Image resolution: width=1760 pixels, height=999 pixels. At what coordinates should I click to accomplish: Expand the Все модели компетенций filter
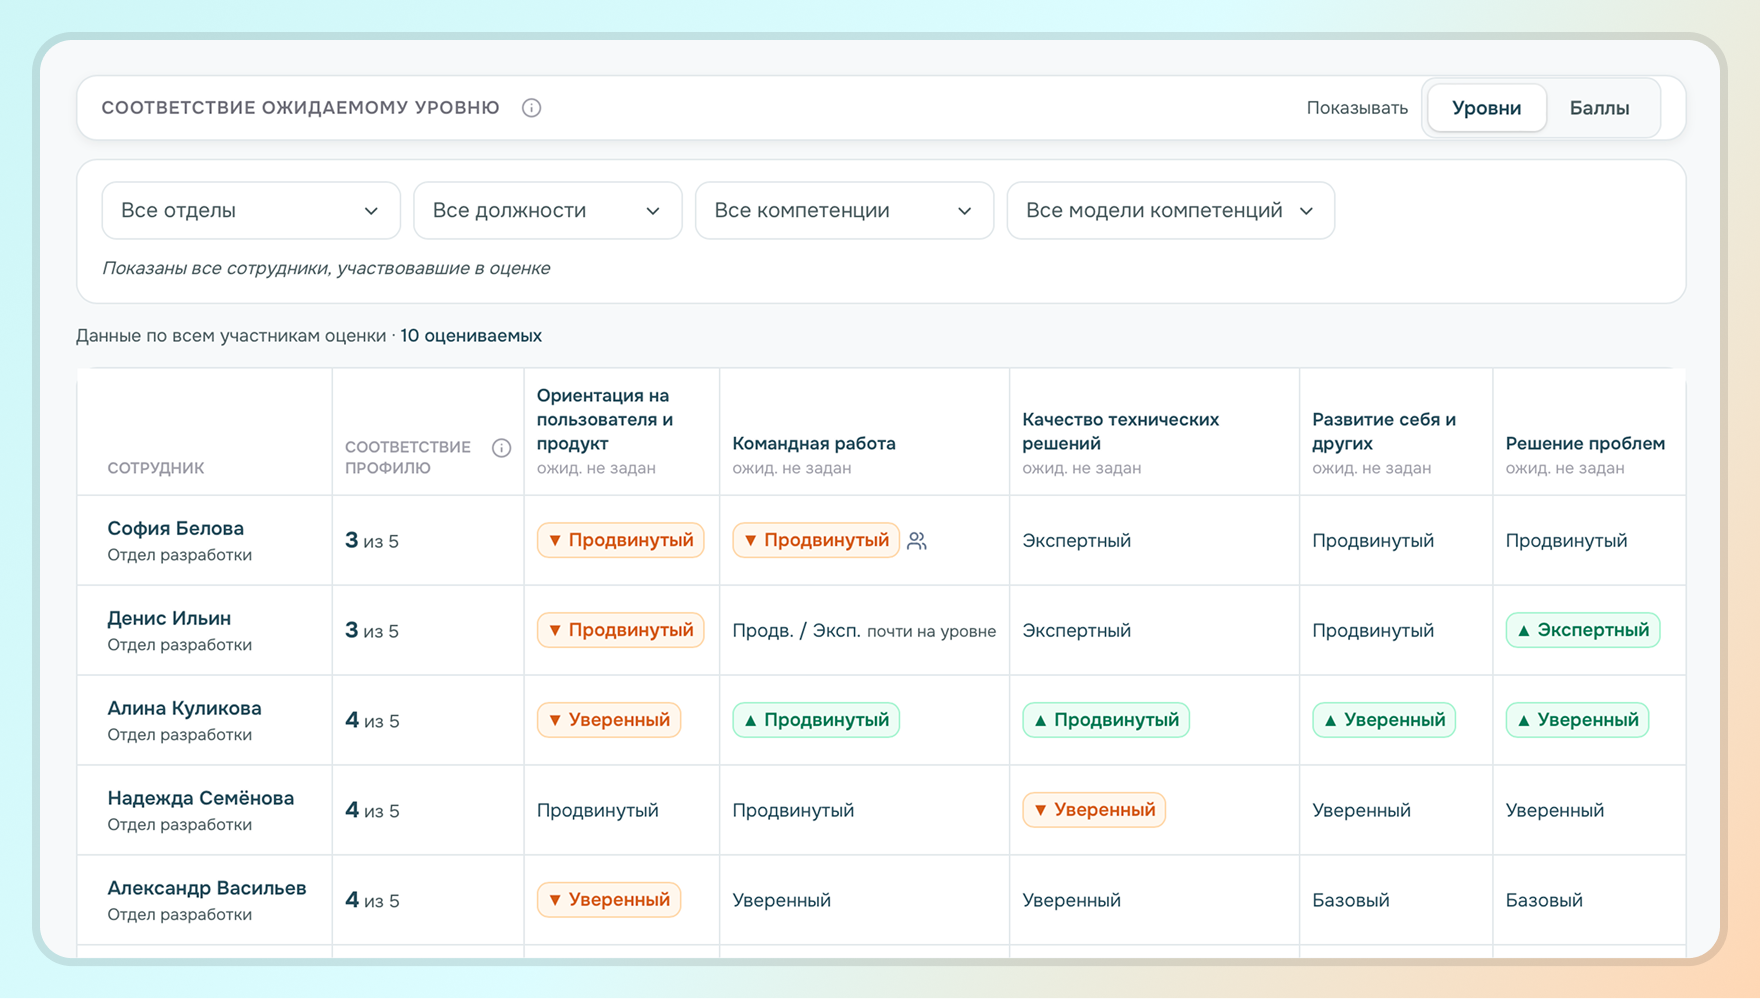click(1171, 211)
